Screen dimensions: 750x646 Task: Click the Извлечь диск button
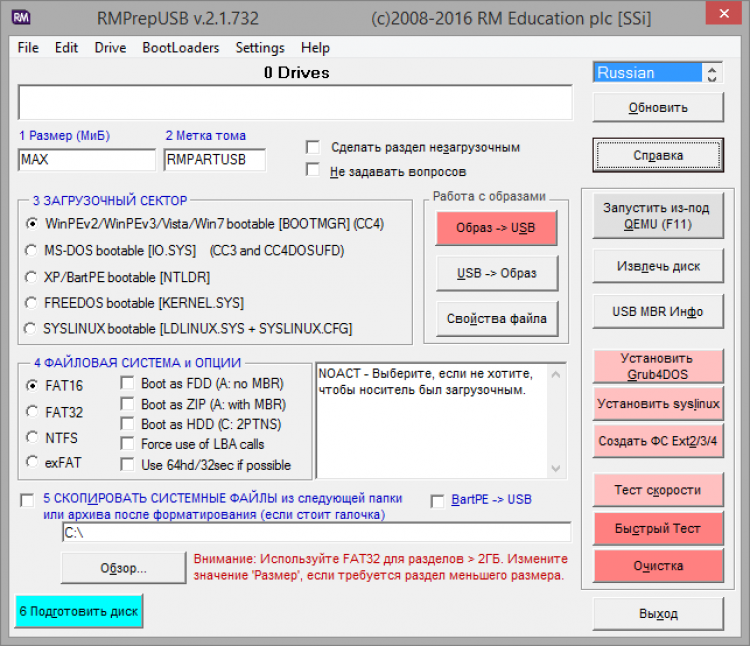point(658,266)
